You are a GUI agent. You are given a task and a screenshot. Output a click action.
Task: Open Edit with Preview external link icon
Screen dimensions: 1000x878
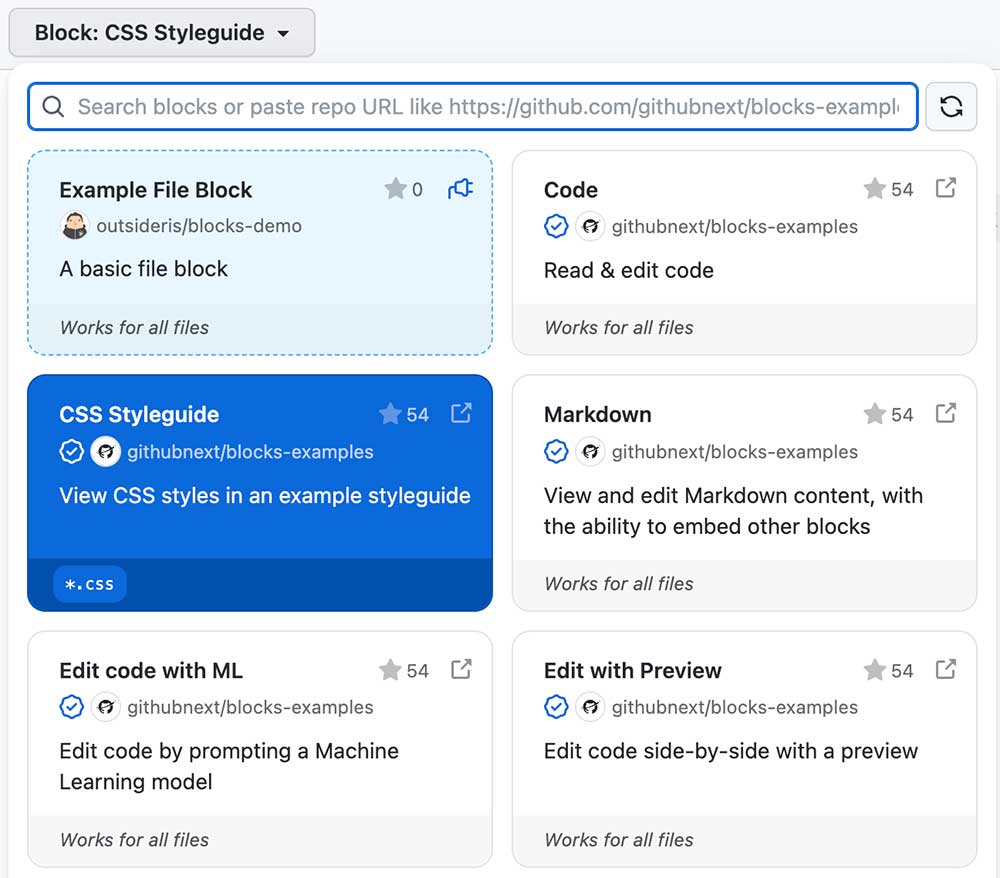pyautogui.click(x=946, y=669)
